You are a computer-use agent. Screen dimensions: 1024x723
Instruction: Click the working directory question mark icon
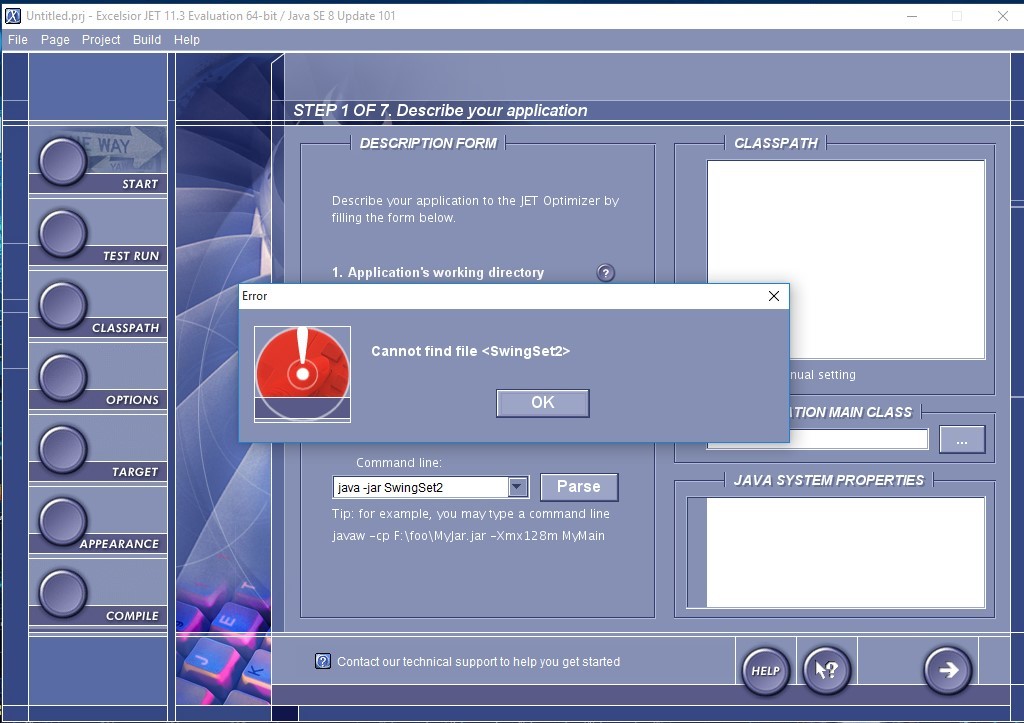tap(605, 273)
